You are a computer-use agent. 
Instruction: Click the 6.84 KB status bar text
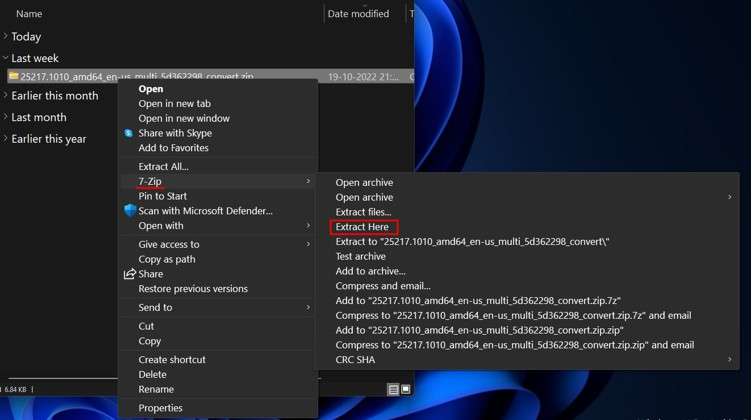16,389
